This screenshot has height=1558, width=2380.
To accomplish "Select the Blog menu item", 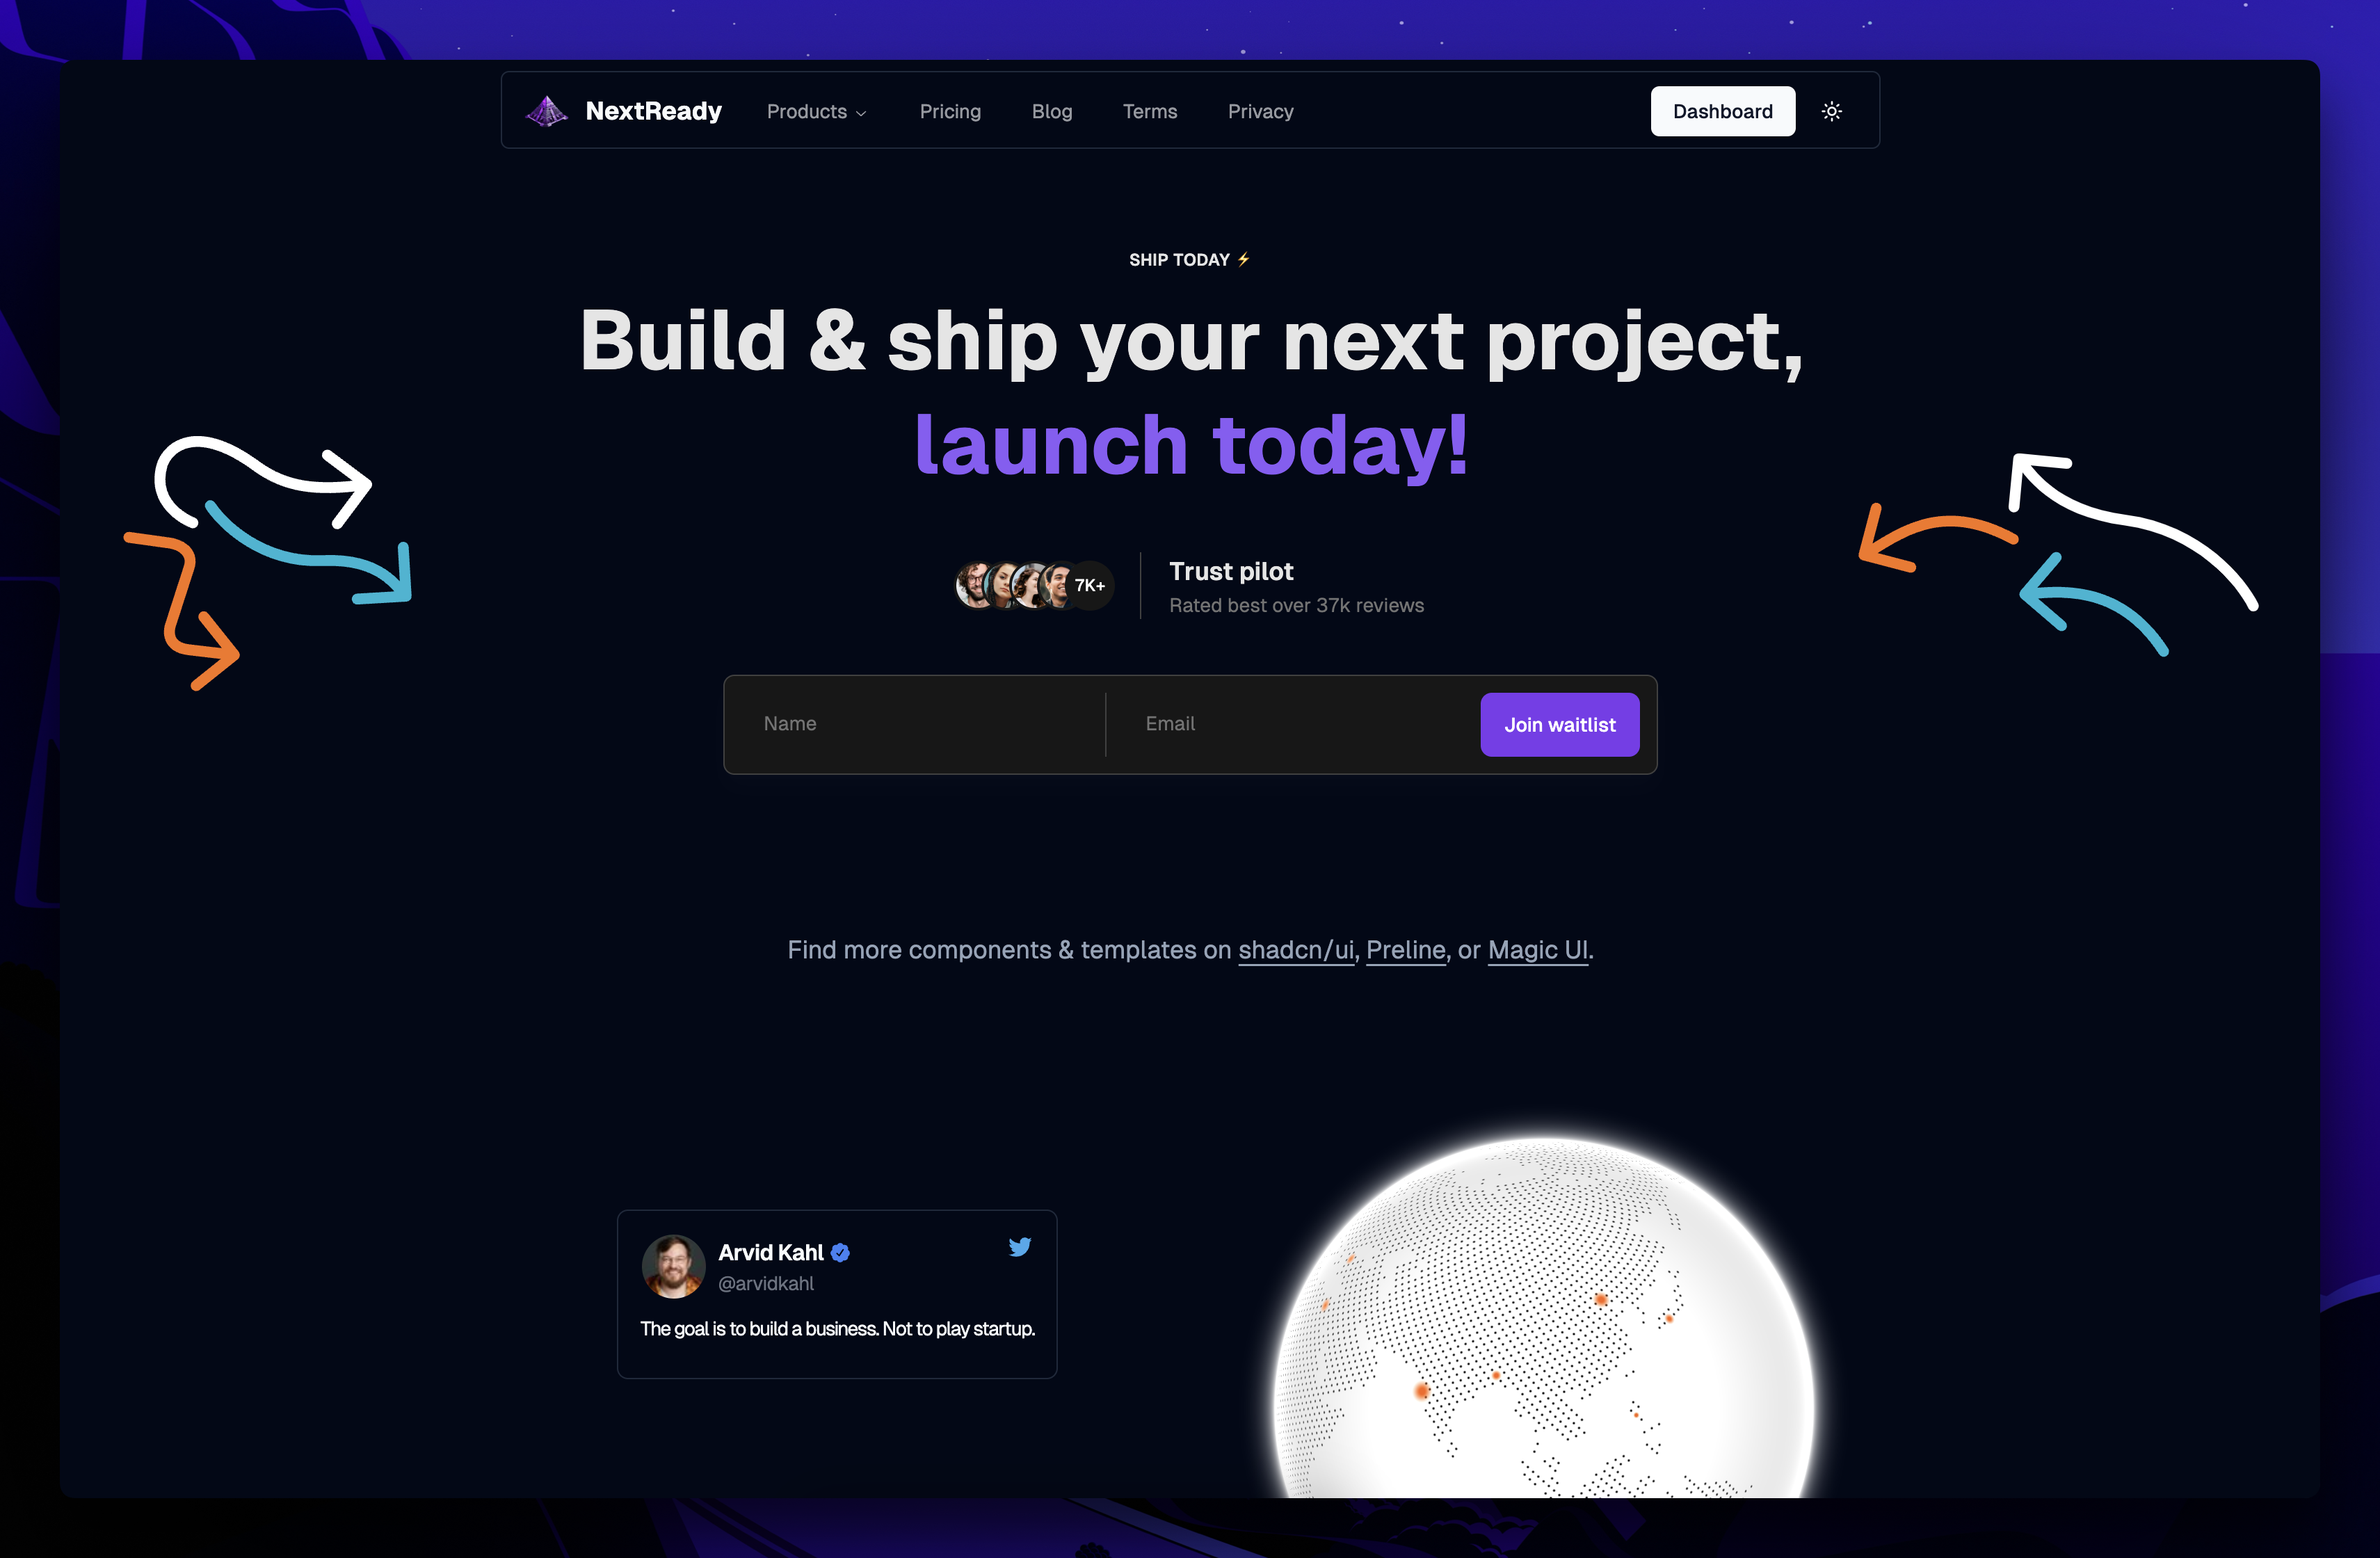I will [x=1050, y=110].
